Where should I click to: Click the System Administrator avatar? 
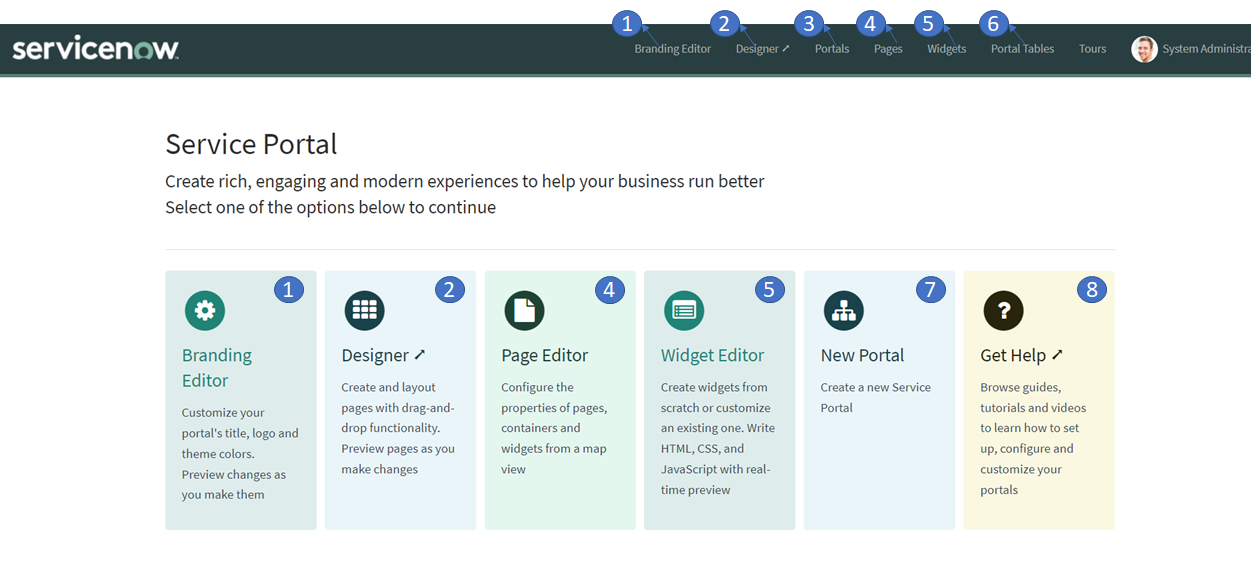click(x=1143, y=48)
